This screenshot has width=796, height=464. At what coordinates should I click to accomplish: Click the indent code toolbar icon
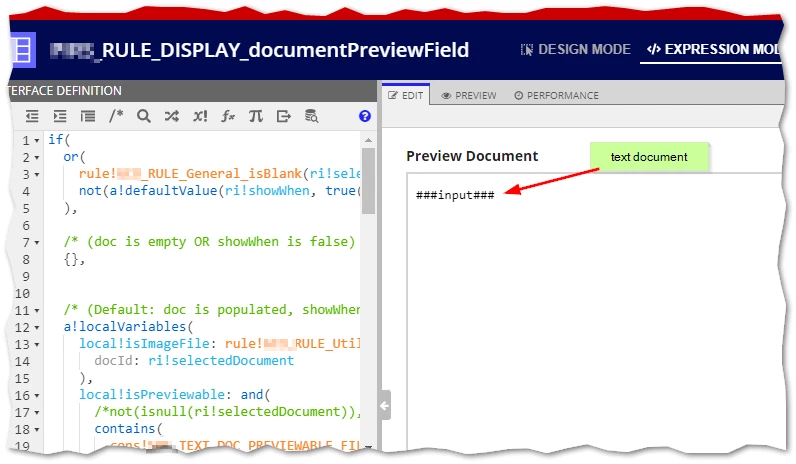click(60, 116)
